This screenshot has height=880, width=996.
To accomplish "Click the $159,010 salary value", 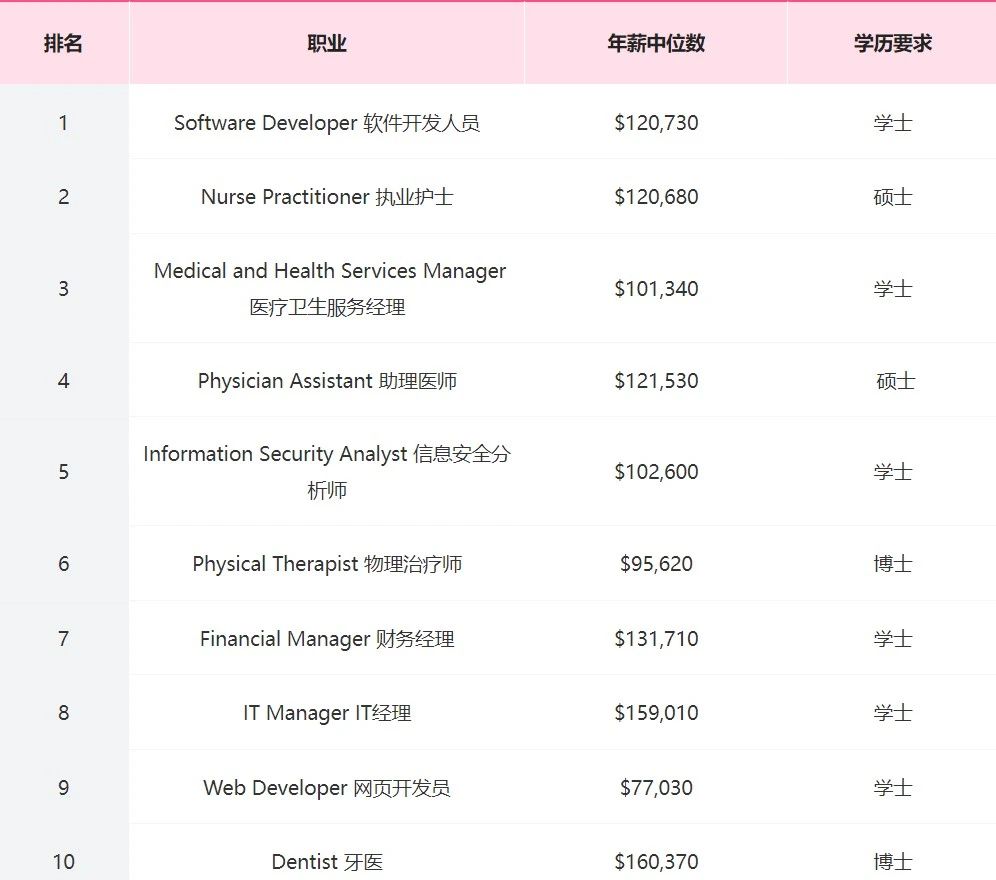I will [x=656, y=713].
